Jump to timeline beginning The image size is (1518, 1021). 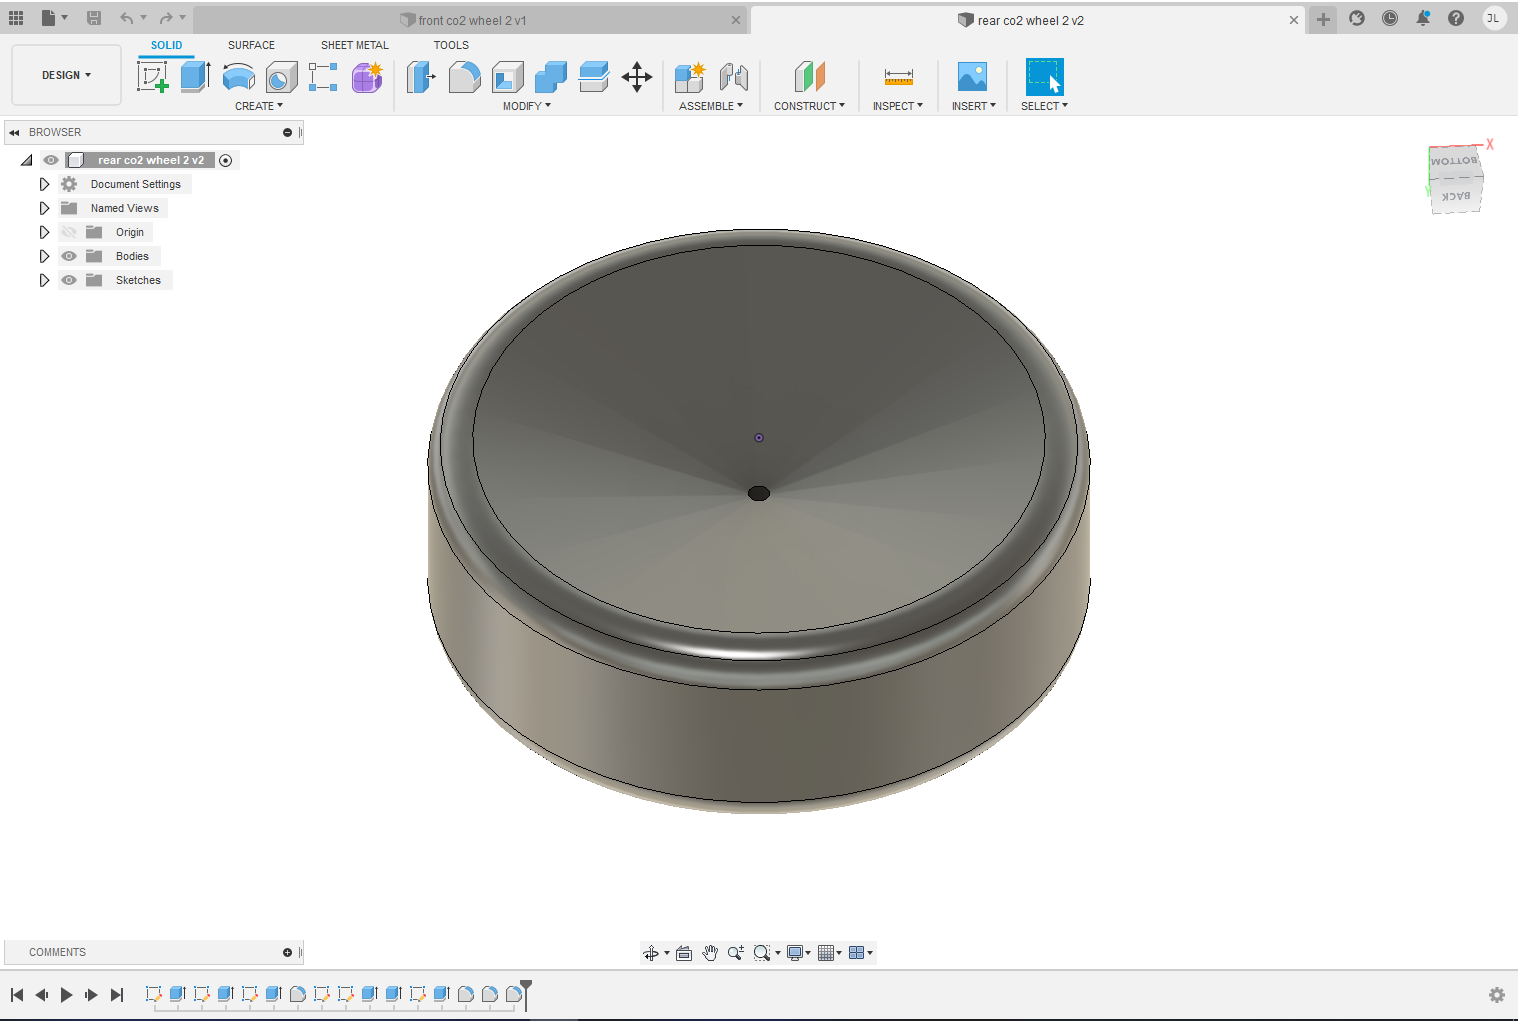pos(17,995)
